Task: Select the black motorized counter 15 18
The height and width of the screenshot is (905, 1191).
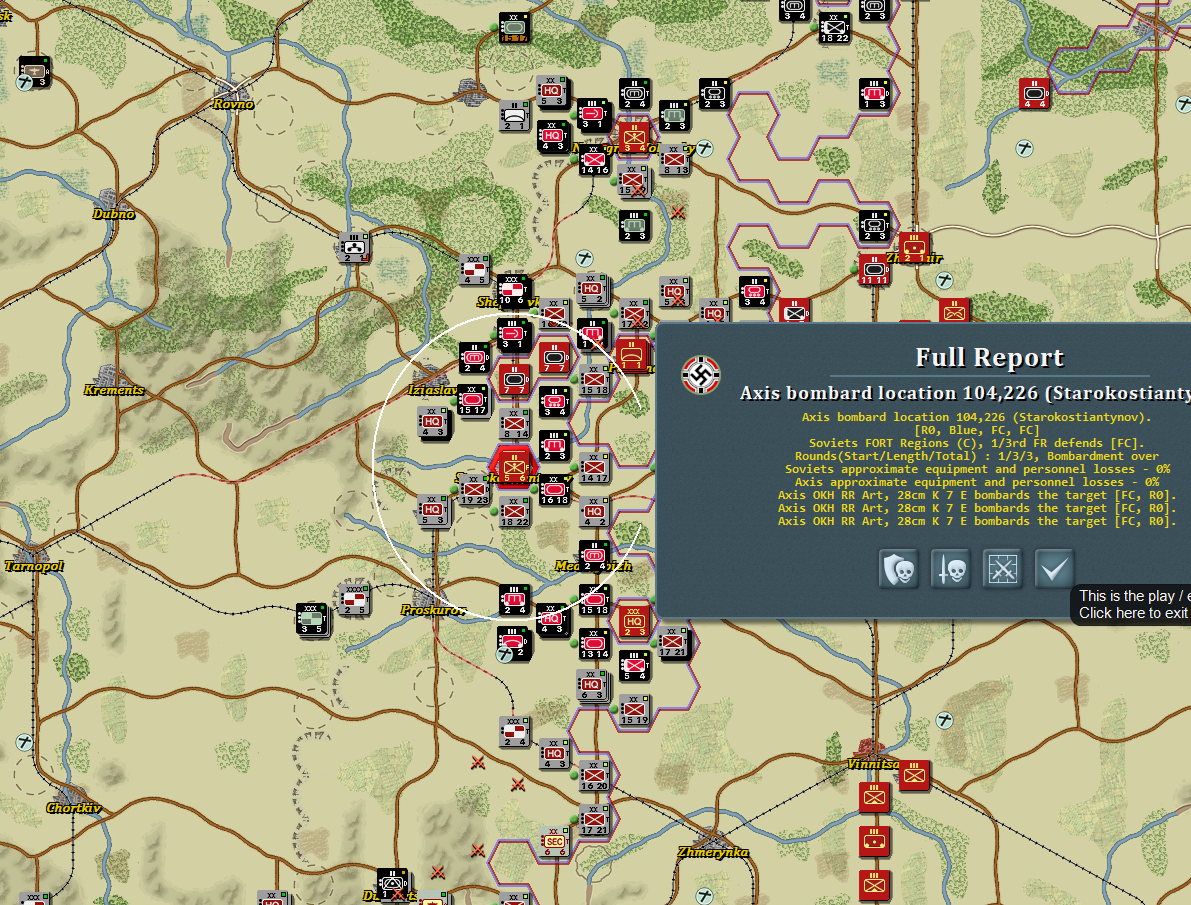Action: click(594, 600)
